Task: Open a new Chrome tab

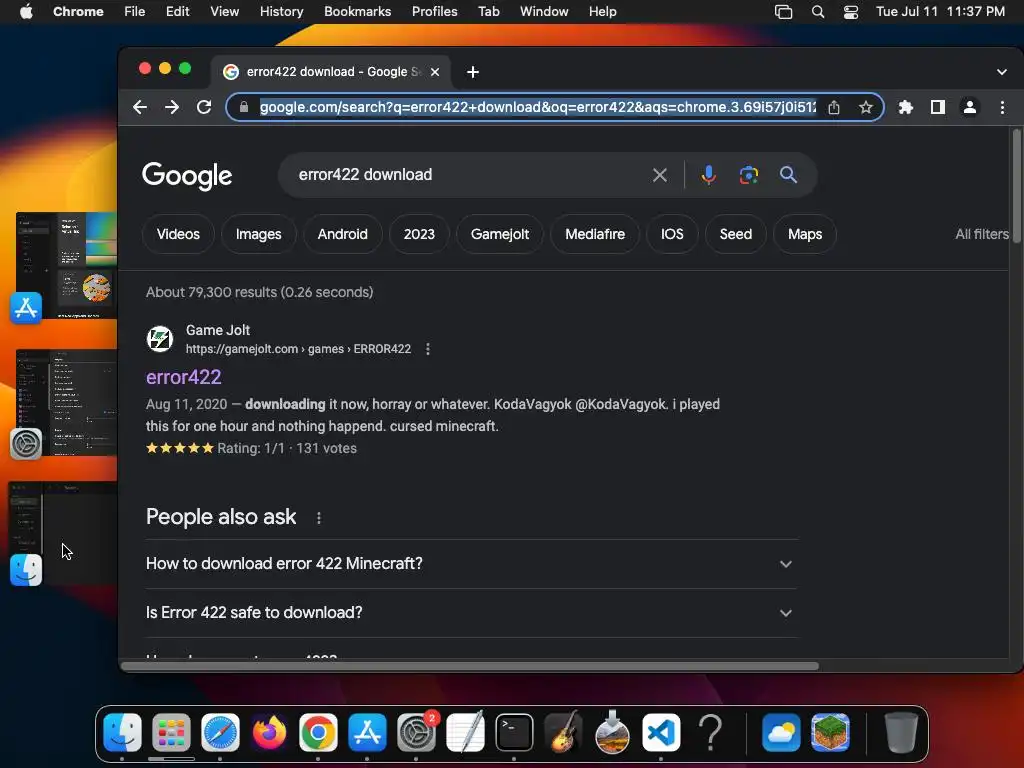Action: point(473,72)
